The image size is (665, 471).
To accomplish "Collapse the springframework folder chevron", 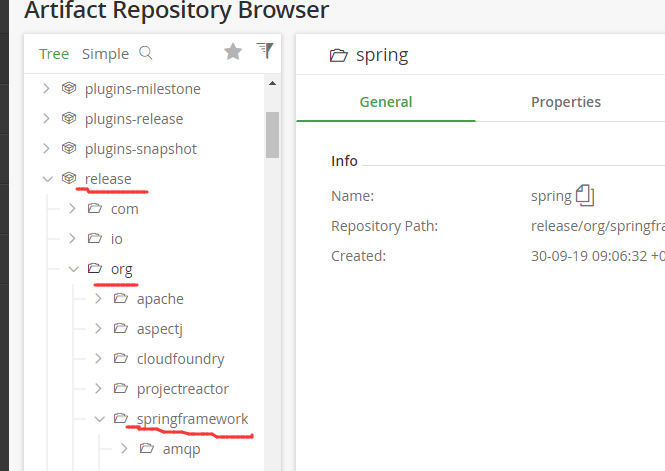I will point(99,419).
